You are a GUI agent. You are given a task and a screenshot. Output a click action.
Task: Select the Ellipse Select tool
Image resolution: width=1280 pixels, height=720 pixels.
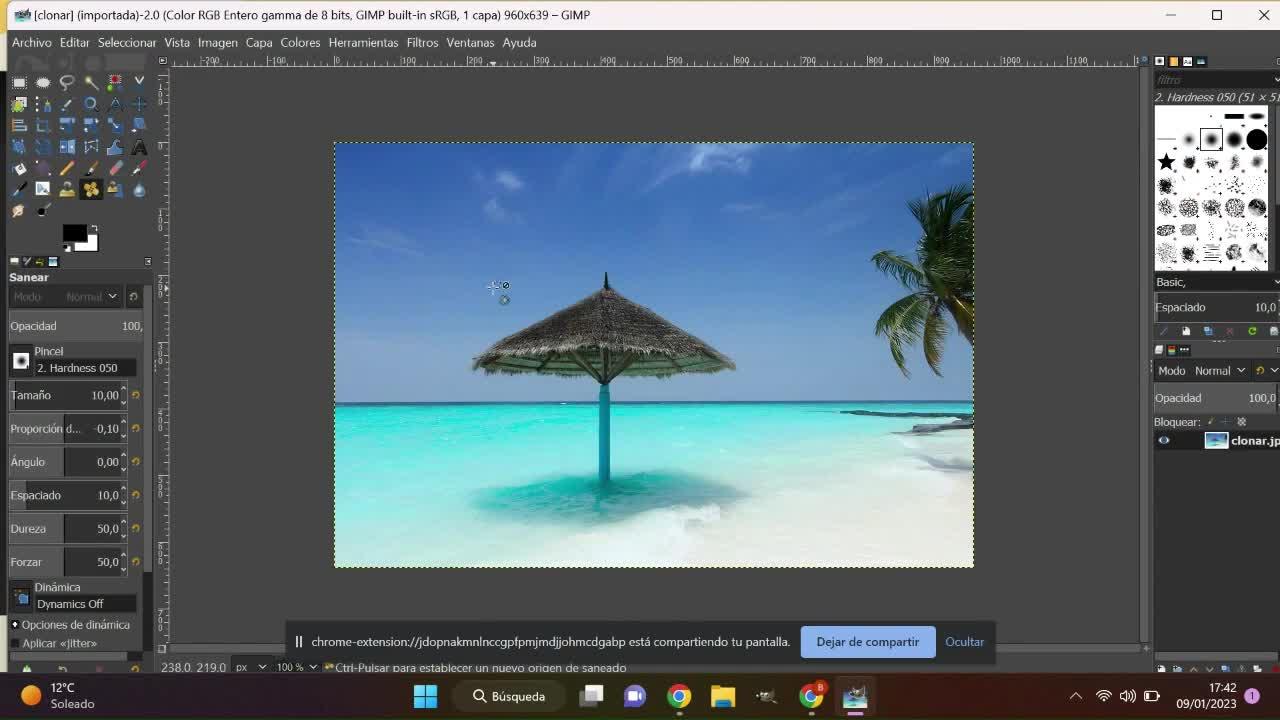[x=43, y=82]
